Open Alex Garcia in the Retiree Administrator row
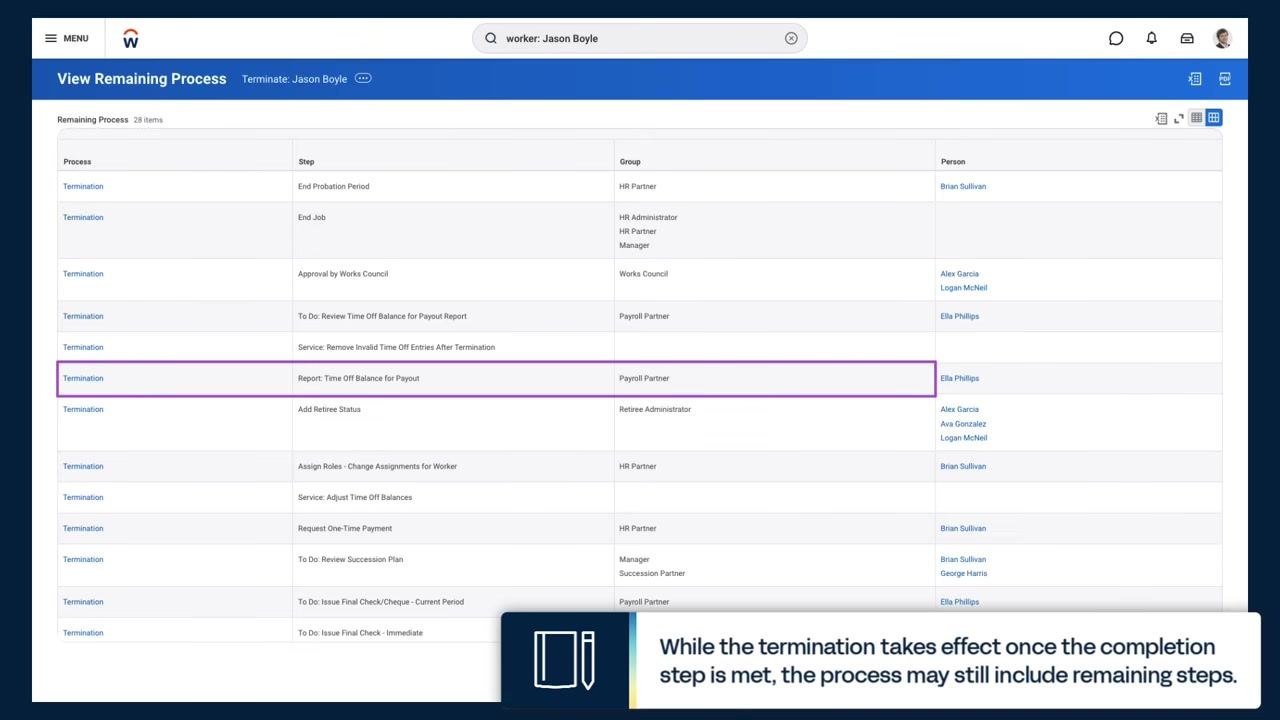 [960, 409]
